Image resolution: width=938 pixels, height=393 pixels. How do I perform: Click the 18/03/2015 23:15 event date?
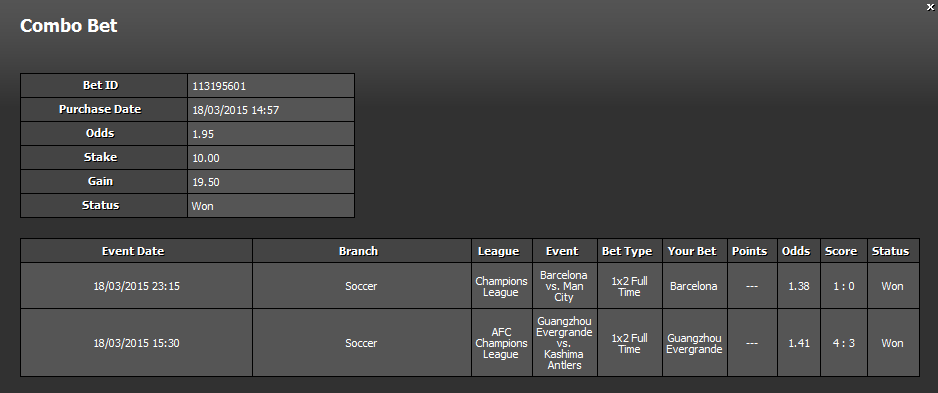click(x=136, y=285)
